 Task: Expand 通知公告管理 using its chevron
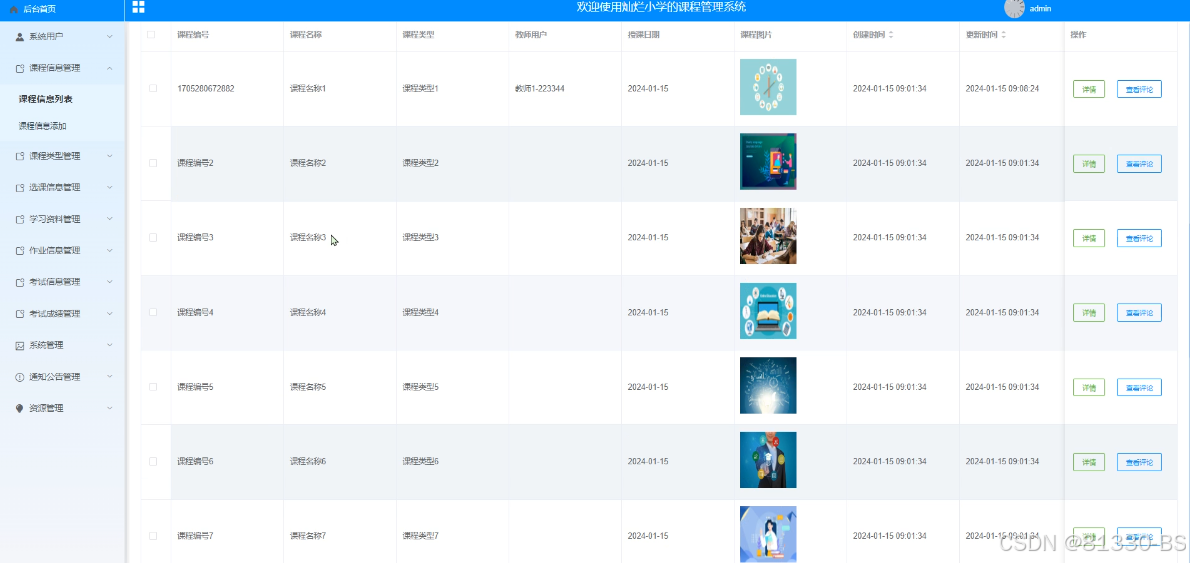click(110, 377)
